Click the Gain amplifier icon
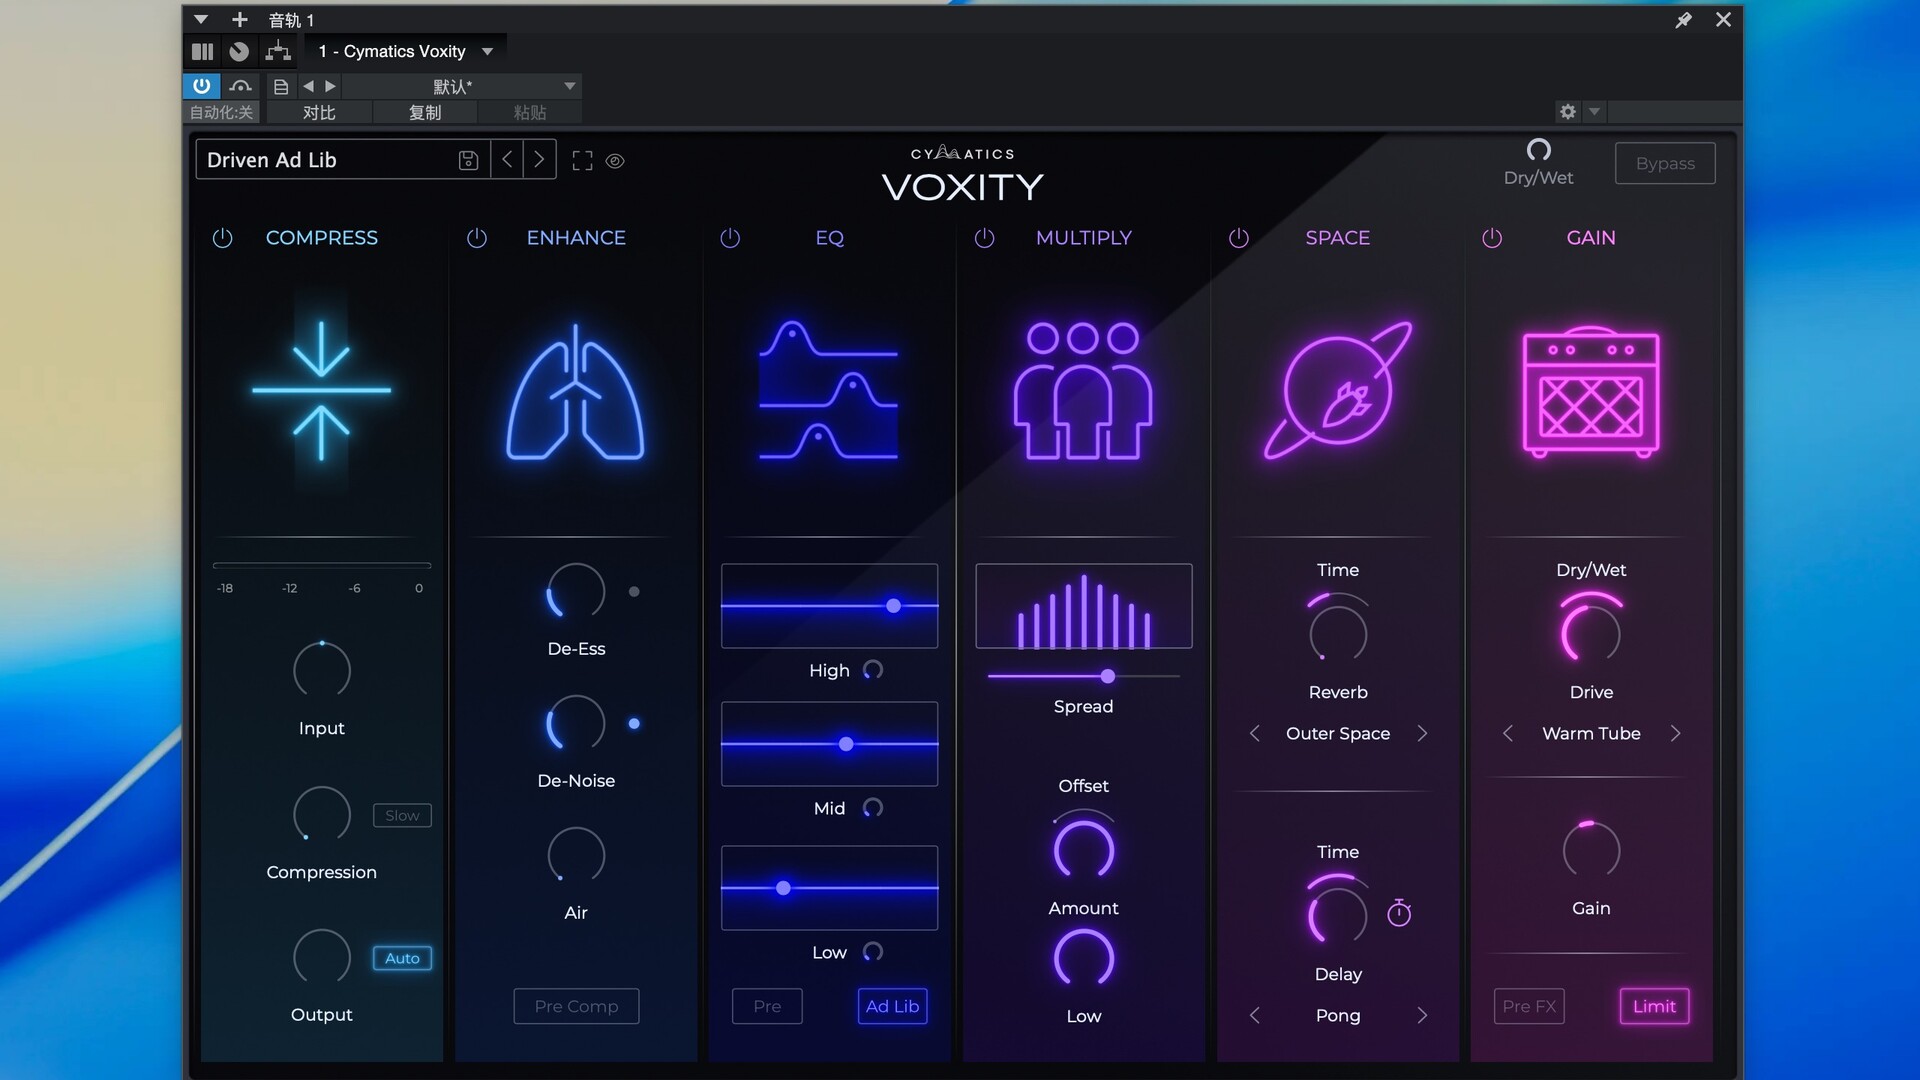This screenshot has width=1920, height=1080. [x=1591, y=392]
